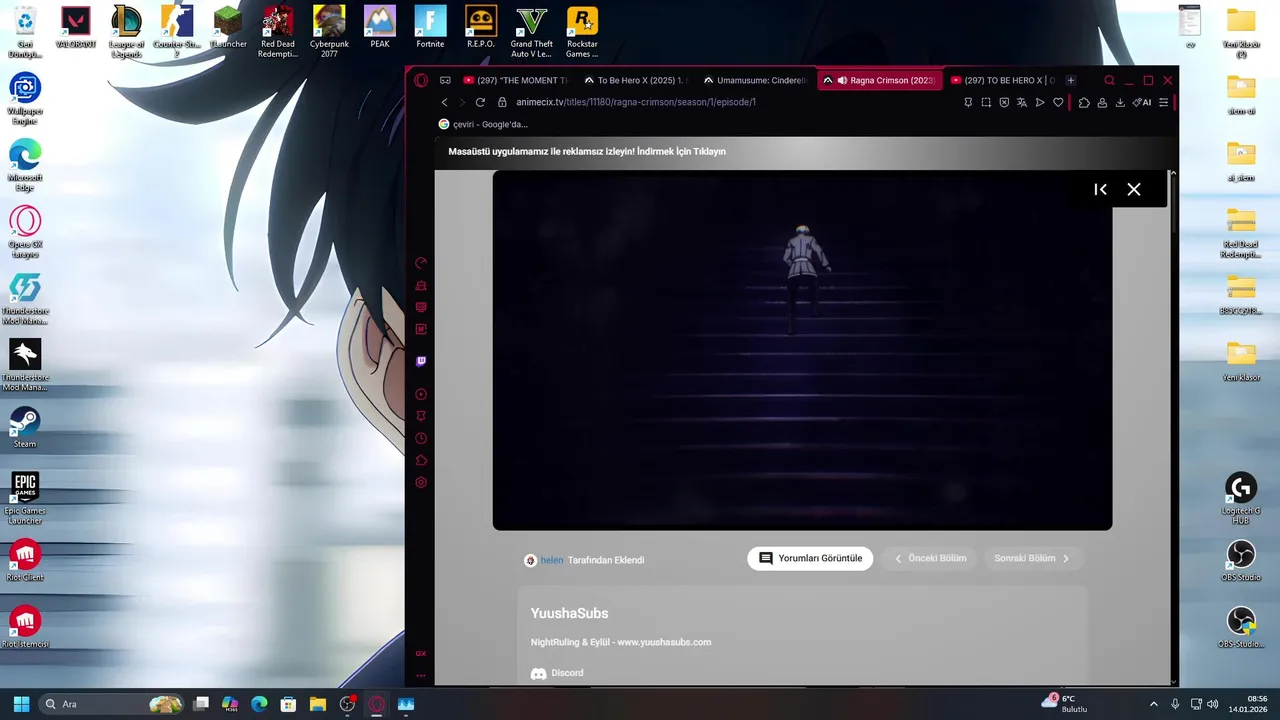Add a new browser tab
This screenshot has height=720, width=1280.
(1070, 80)
